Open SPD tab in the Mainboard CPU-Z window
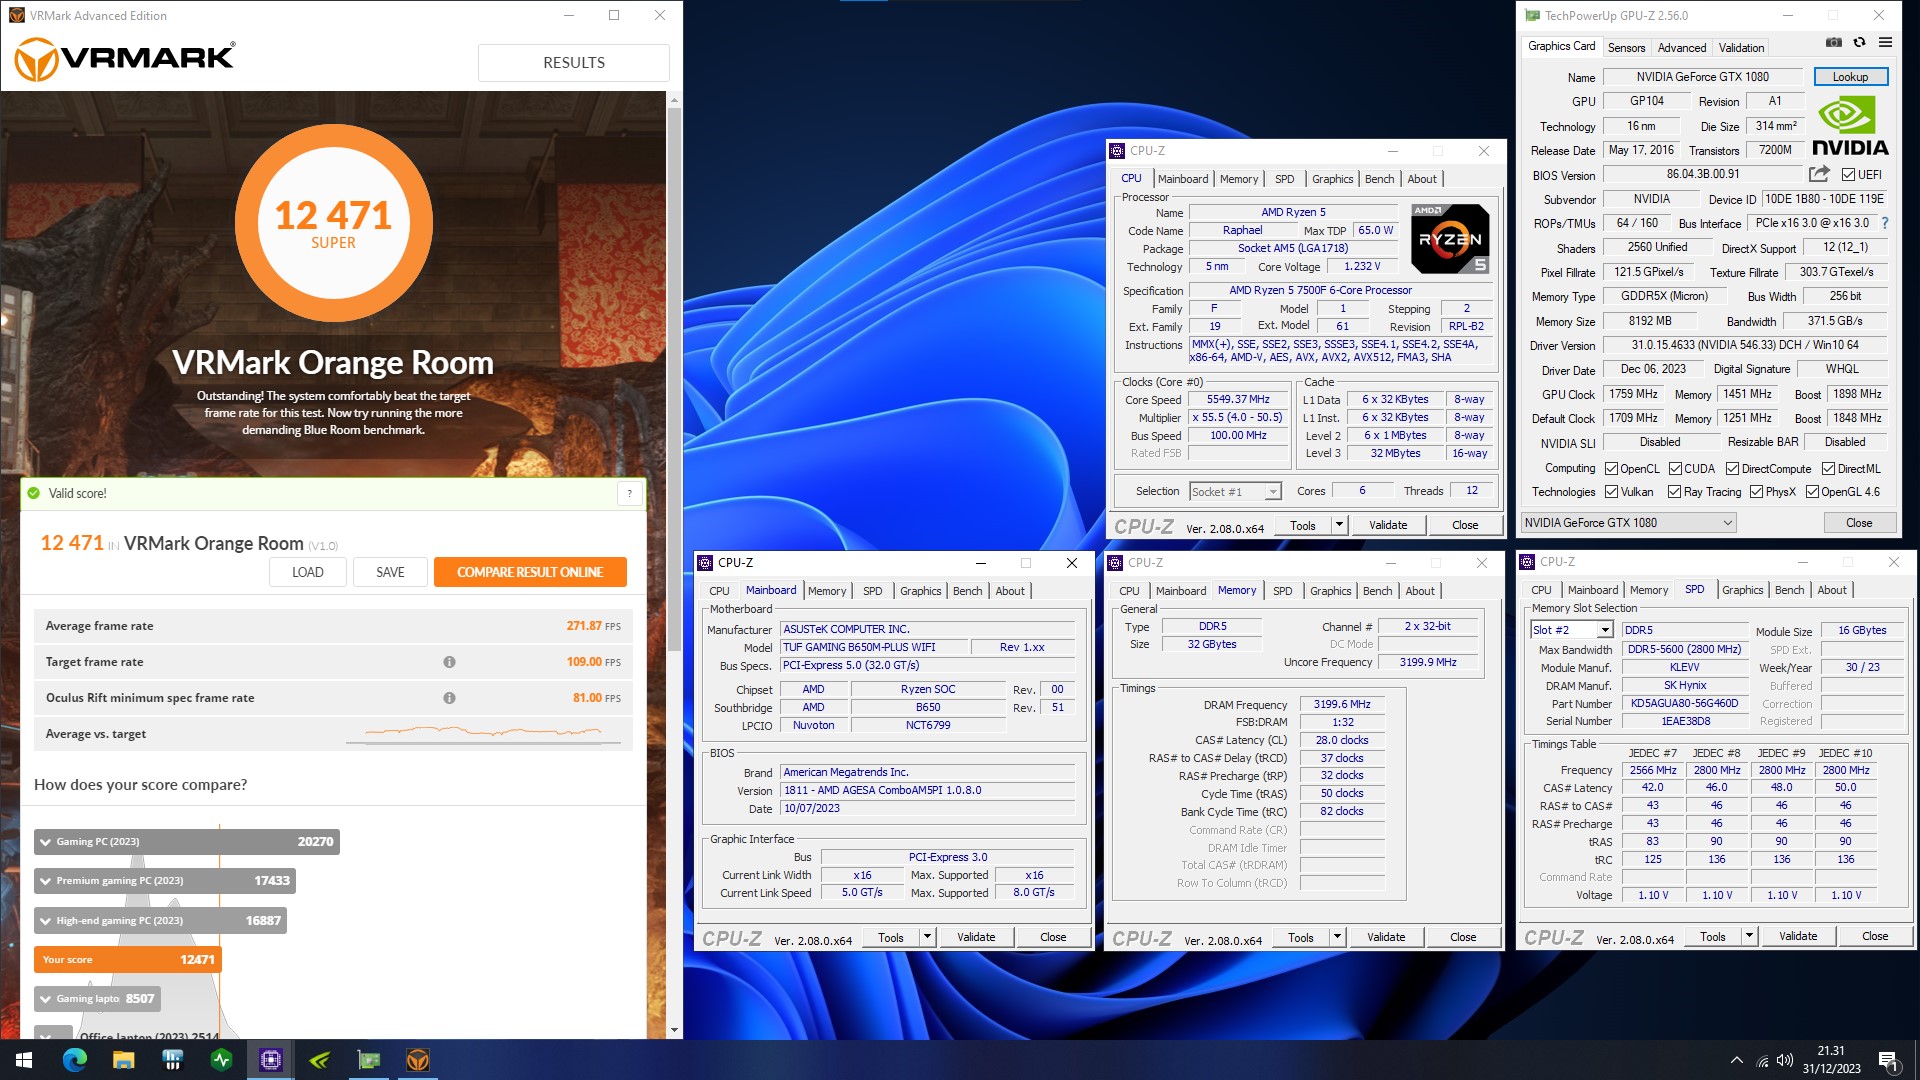Viewport: 1920px width, 1080px height. pos(872,591)
